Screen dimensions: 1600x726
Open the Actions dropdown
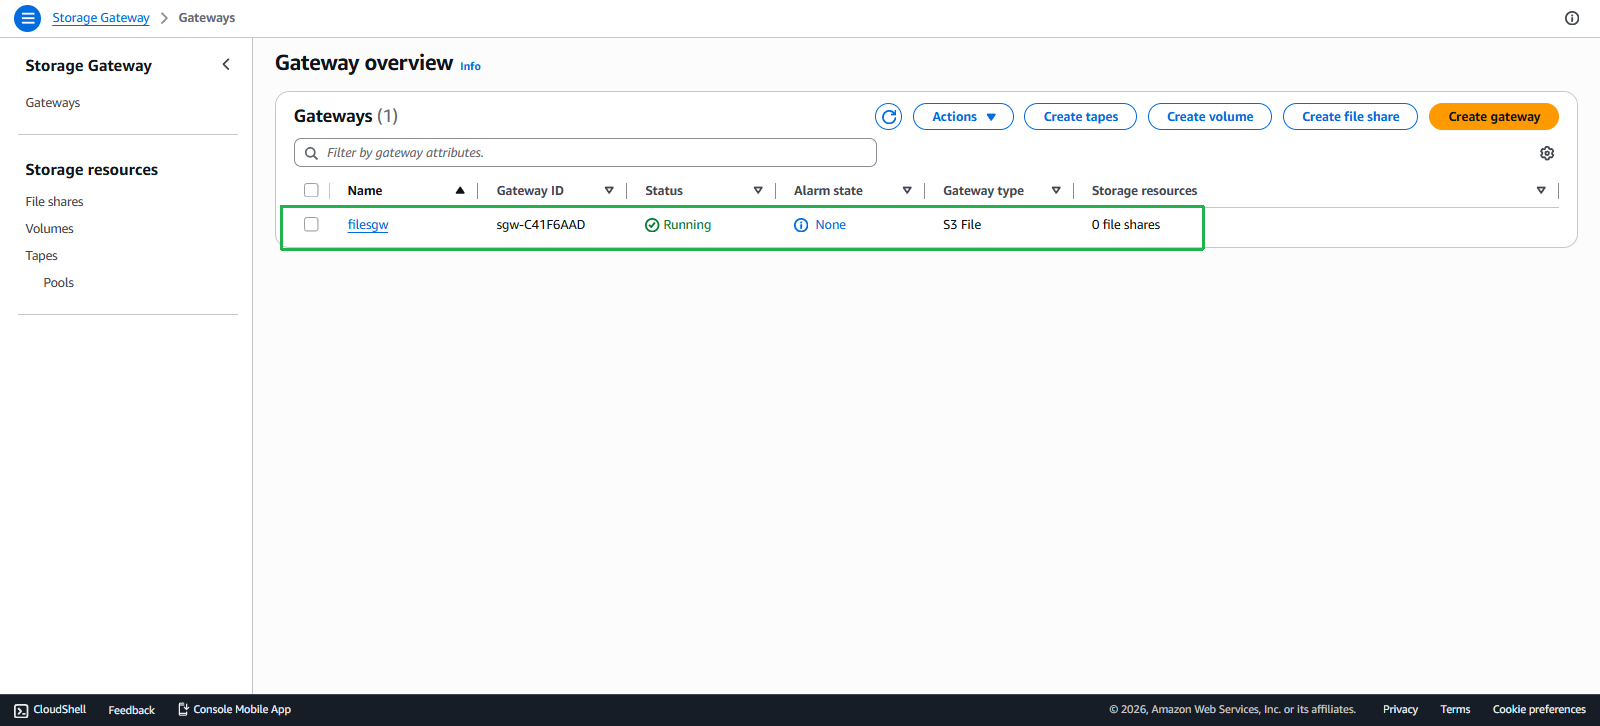point(963,117)
